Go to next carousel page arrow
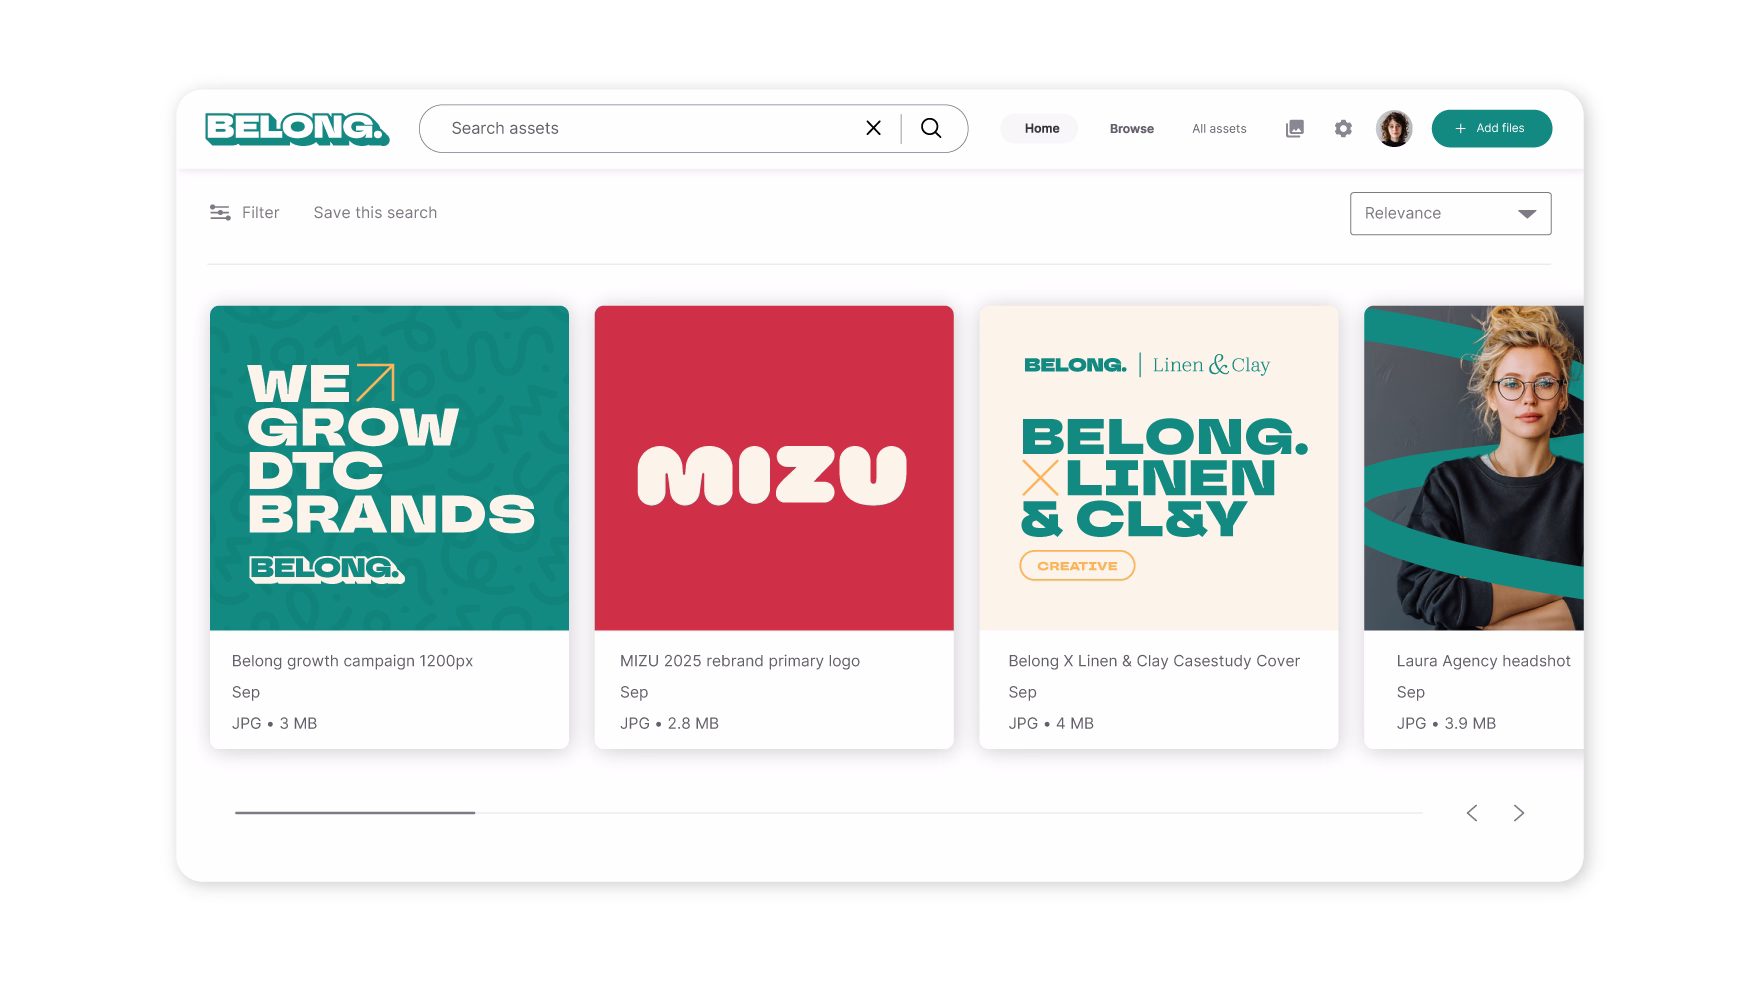This screenshot has width=1760, height=990. coord(1519,813)
